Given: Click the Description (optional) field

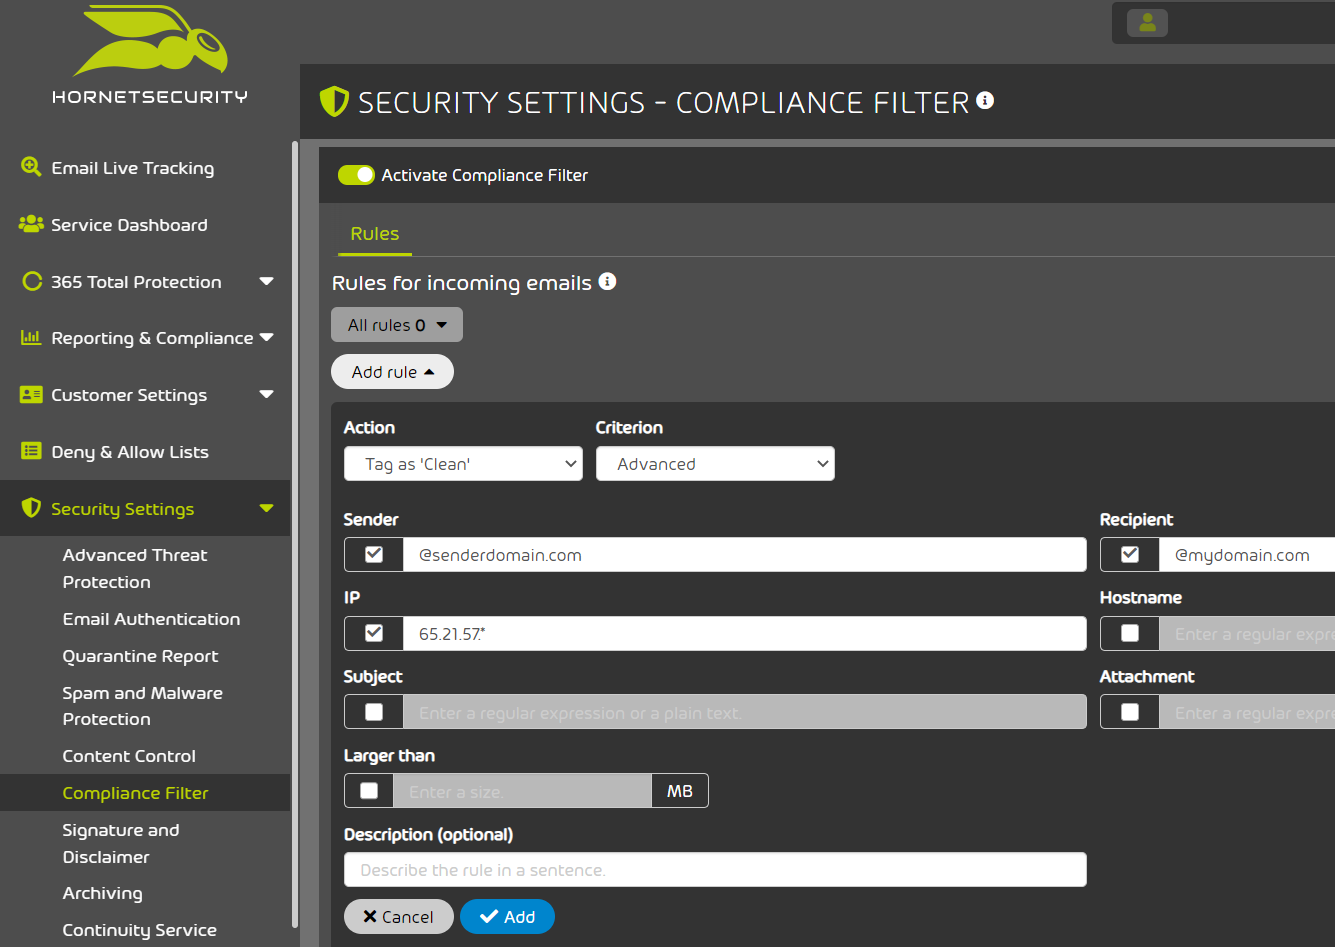Looking at the screenshot, I should (x=715, y=869).
